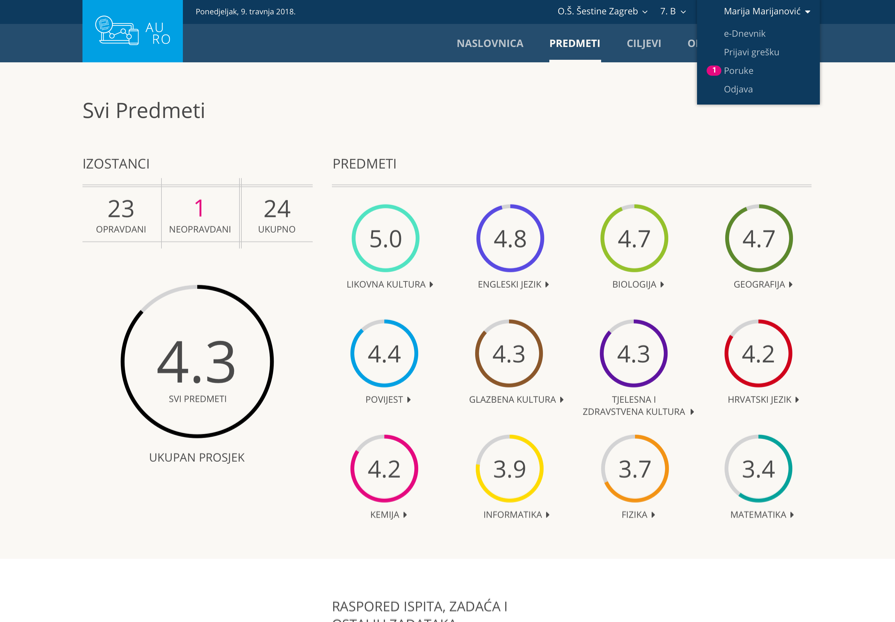
Task: Click the Engleski jezik 4.8 grade circle
Action: point(510,238)
